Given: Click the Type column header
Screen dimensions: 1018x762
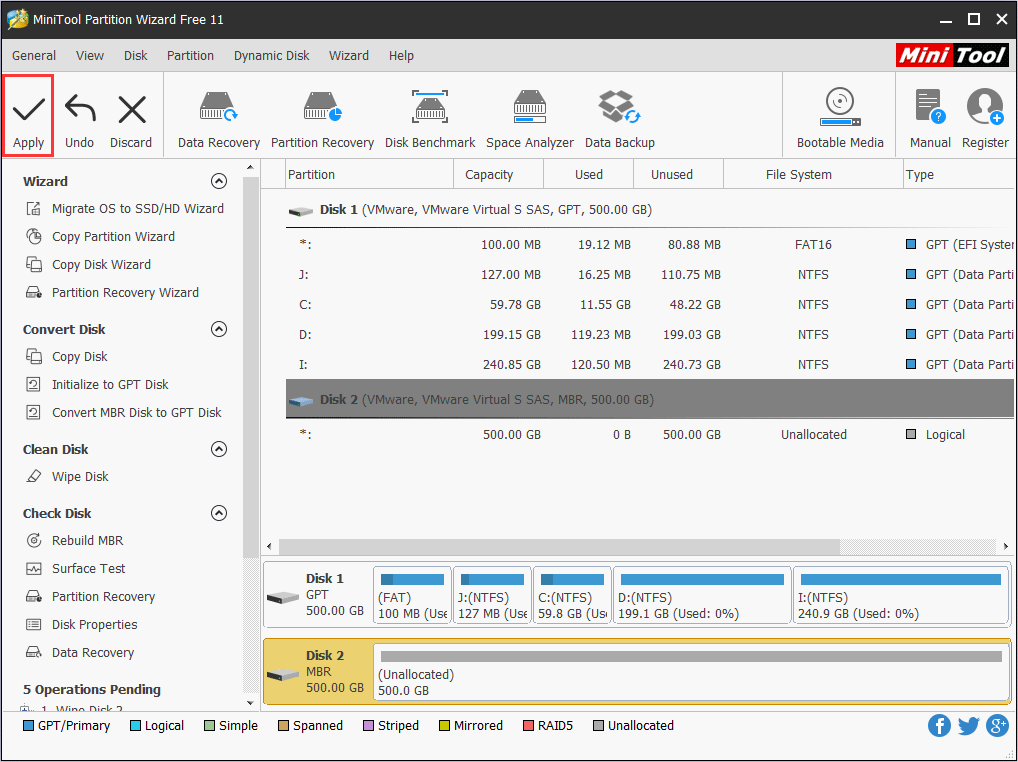Looking at the screenshot, I should pyautogui.click(x=959, y=175).
